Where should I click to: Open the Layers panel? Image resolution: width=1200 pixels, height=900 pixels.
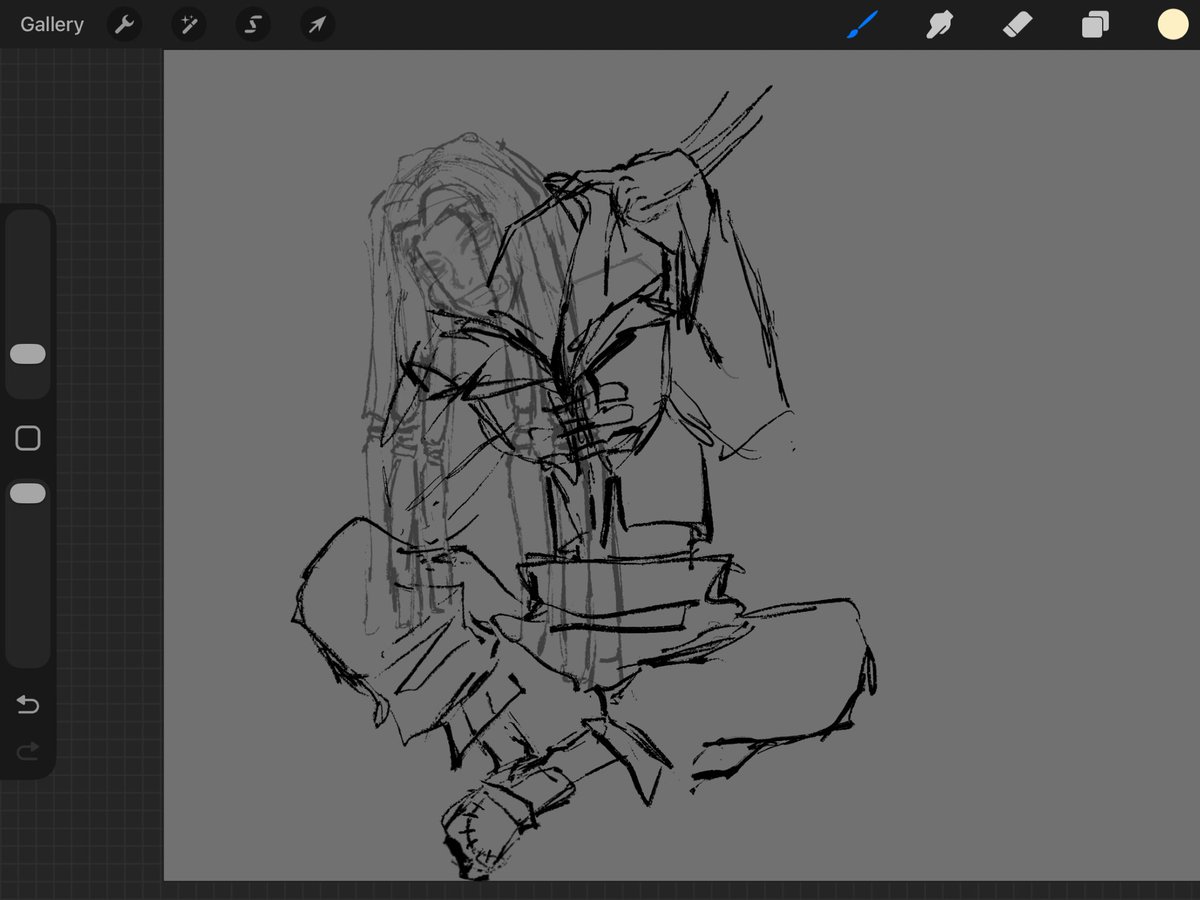point(1095,25)
